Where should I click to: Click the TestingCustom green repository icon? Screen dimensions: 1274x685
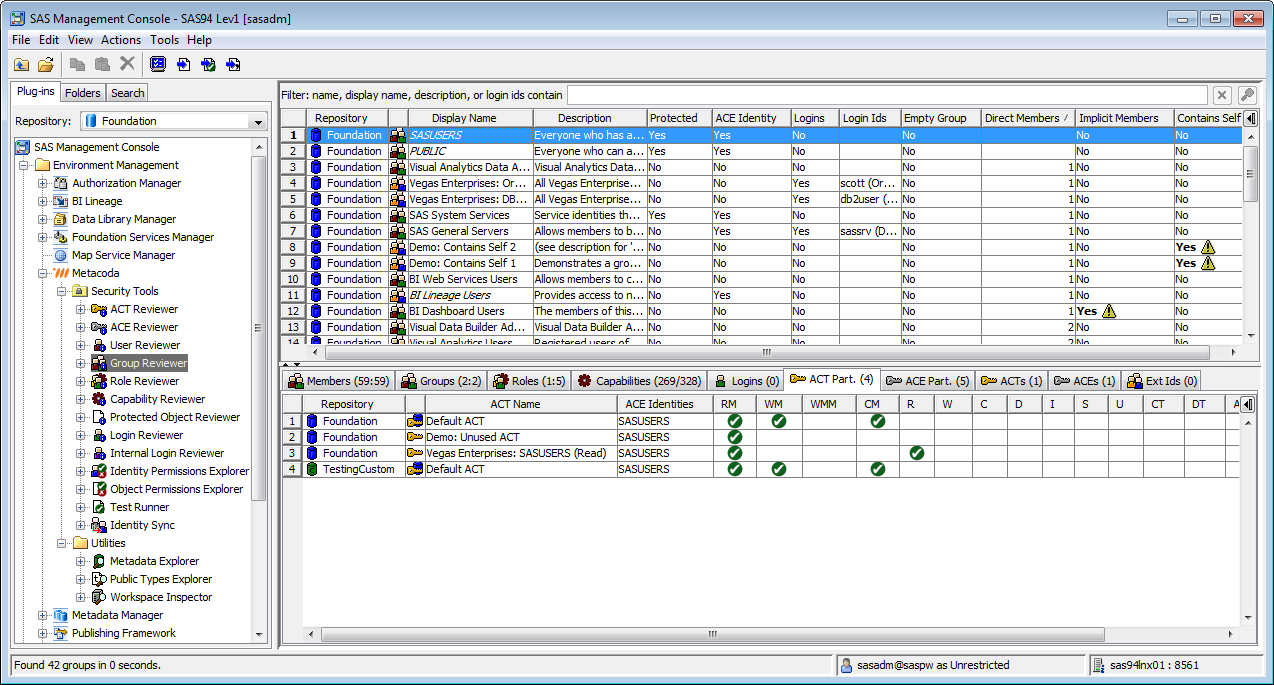click(314, 469)
